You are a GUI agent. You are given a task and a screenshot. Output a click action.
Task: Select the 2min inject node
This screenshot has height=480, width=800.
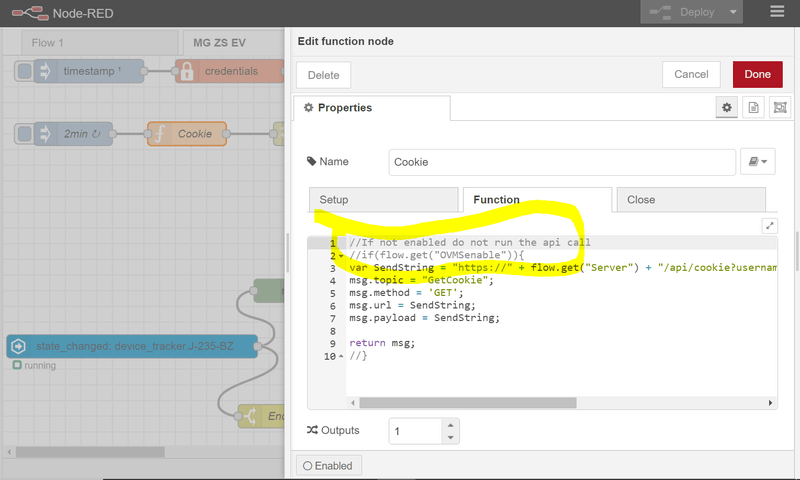coord(73,134)
